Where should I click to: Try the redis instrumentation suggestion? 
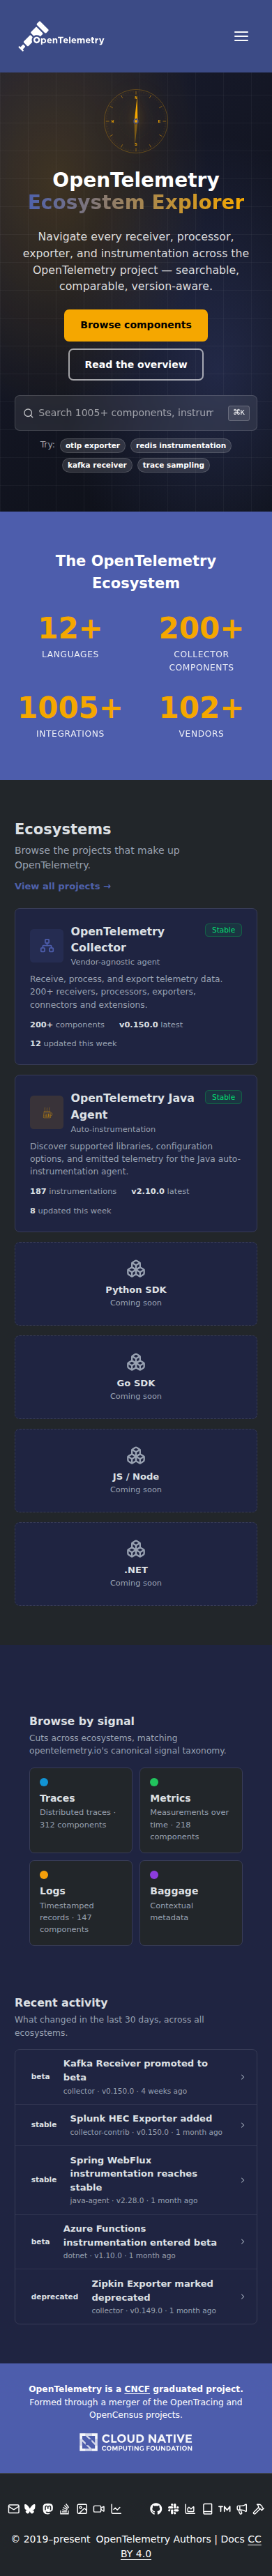[181, 446]
